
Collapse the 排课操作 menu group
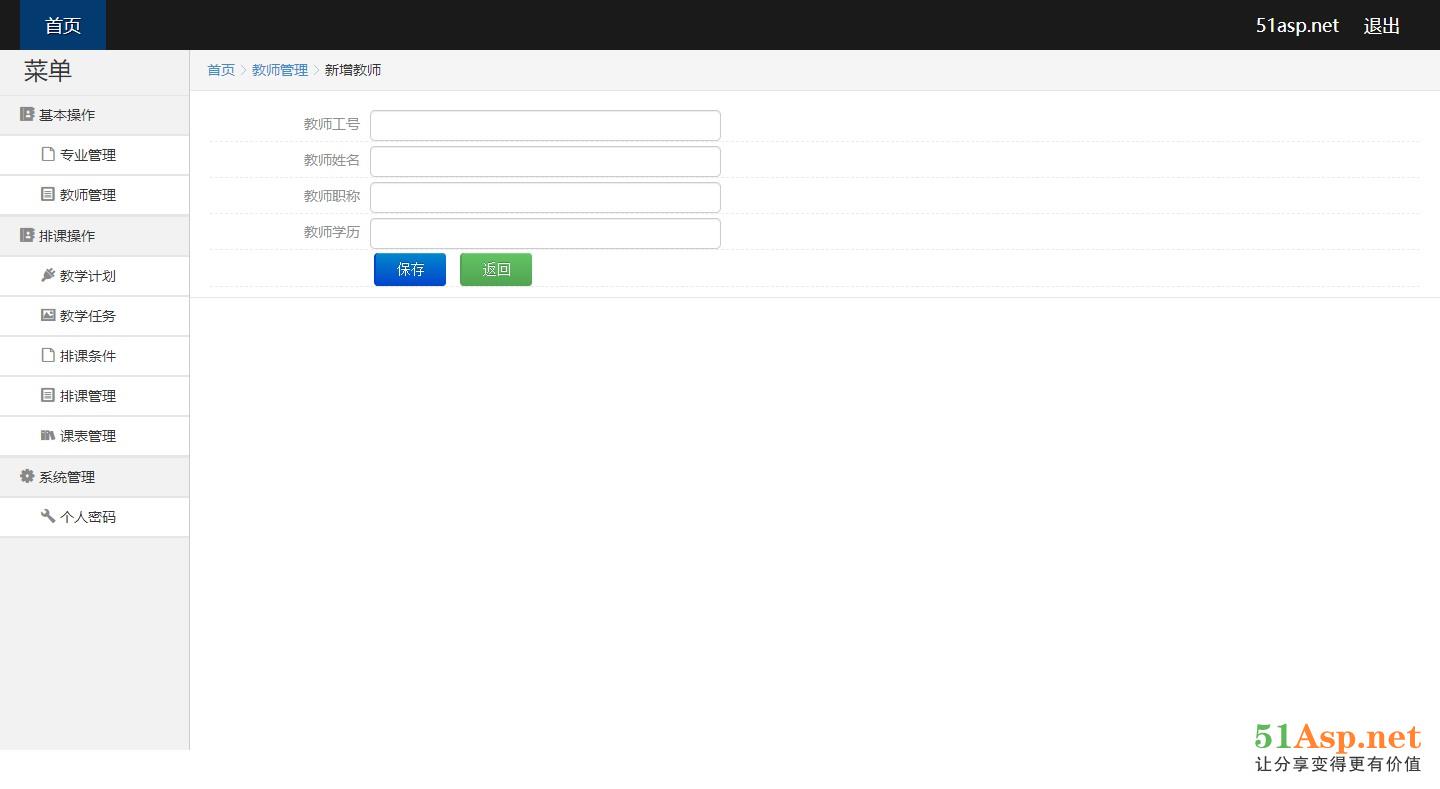(94, 236)
